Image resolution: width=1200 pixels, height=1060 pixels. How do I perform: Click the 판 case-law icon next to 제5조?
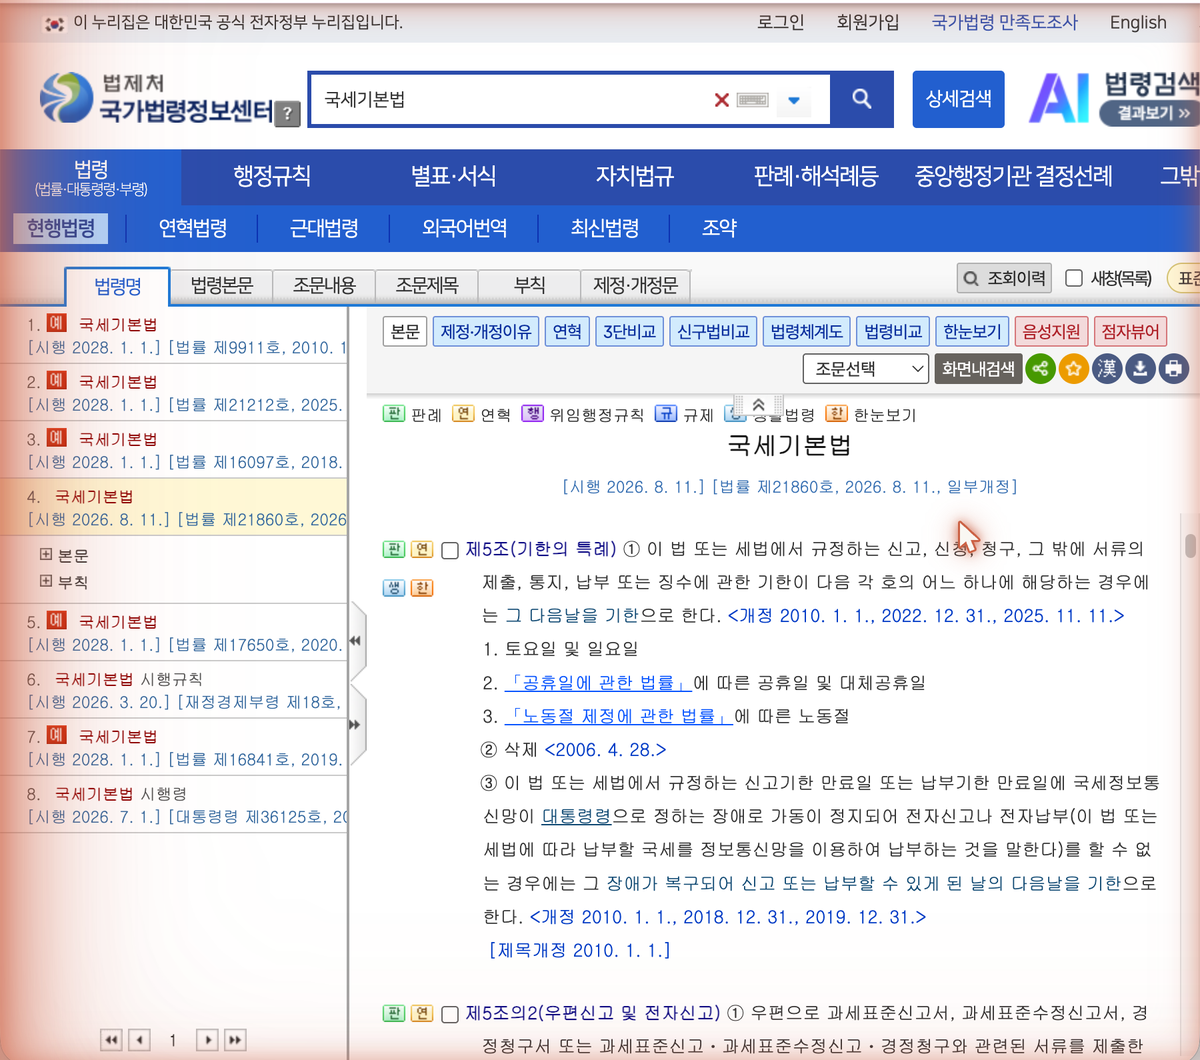pyautogui.click(x=394, y=549)
